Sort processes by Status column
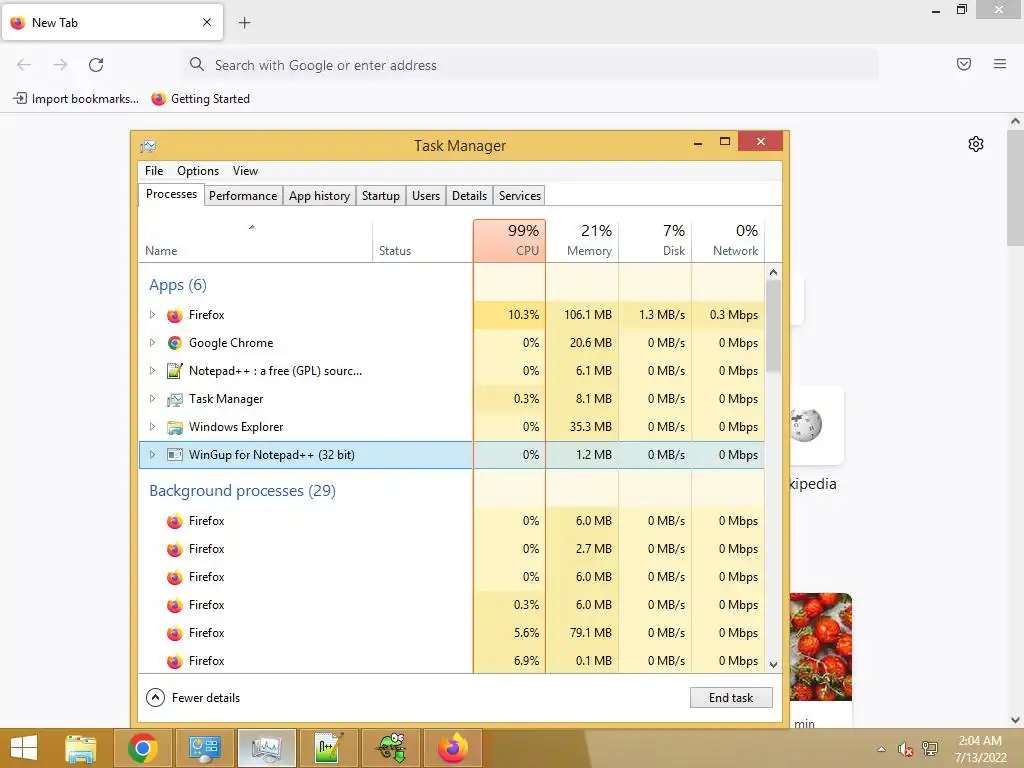The height and width of the screenshot is (768, 1024). [x=423, y=241]
